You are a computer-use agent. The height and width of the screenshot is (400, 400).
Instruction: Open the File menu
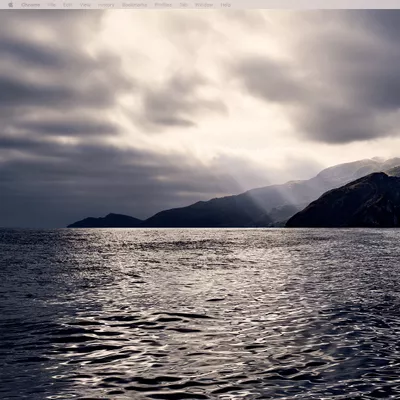click(51, 5)
